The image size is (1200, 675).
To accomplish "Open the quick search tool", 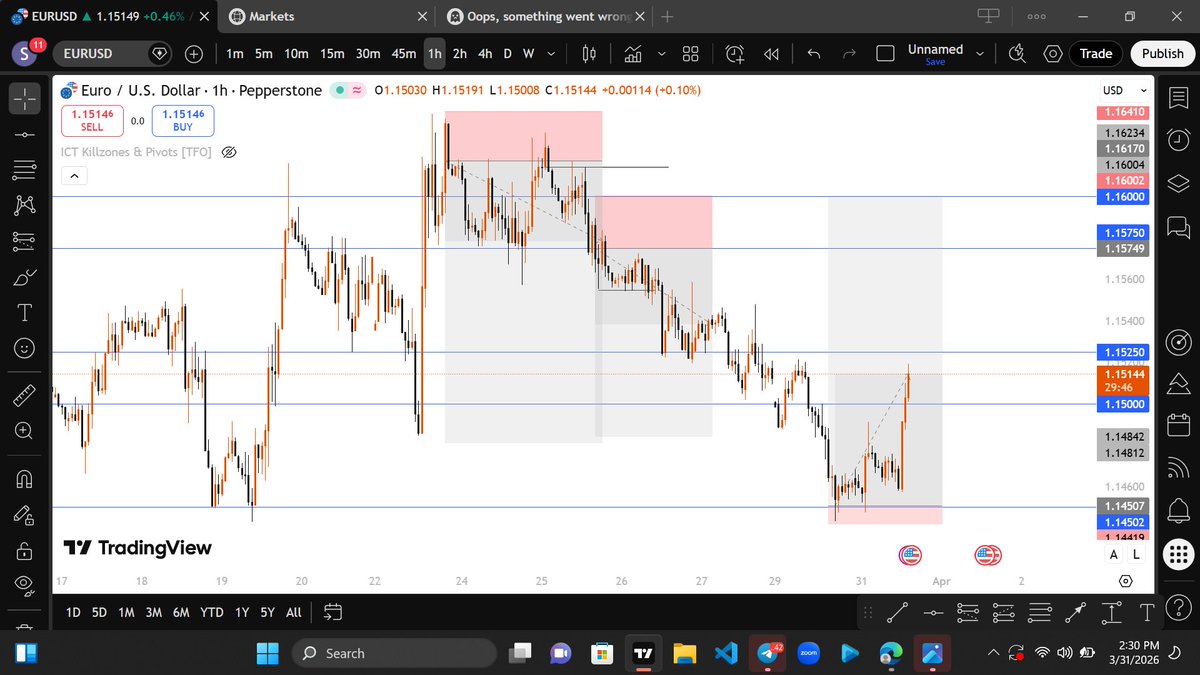I will (1017, 54).
